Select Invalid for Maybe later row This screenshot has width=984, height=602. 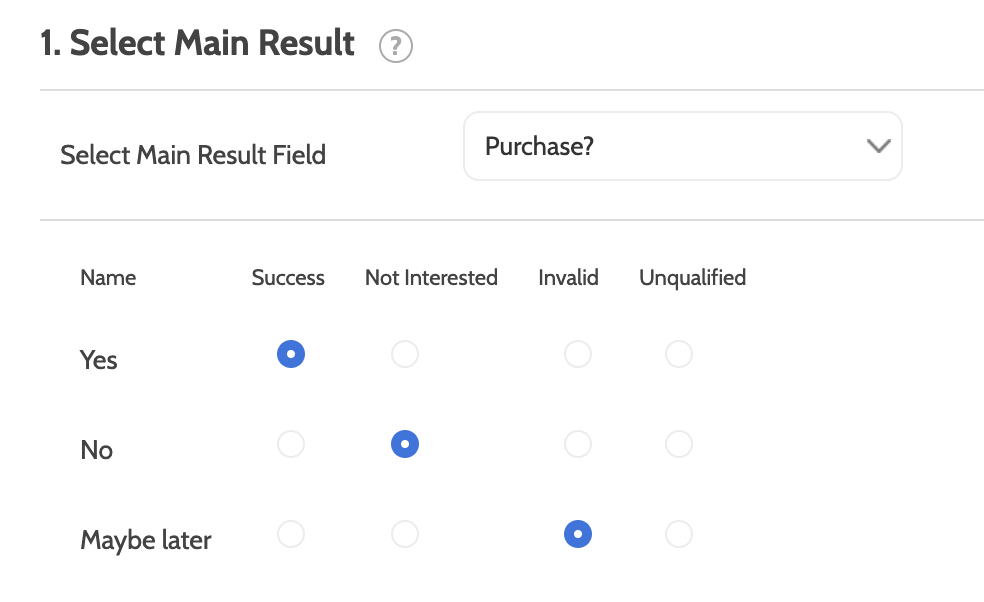578,535
